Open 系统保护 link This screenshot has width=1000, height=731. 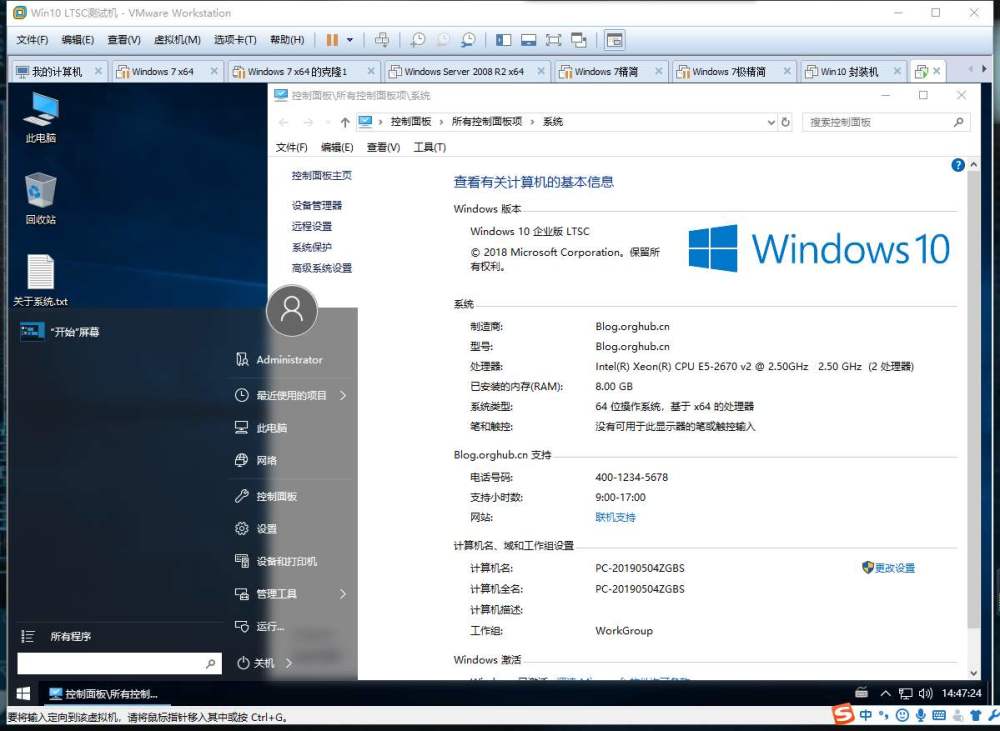[312, 247]
